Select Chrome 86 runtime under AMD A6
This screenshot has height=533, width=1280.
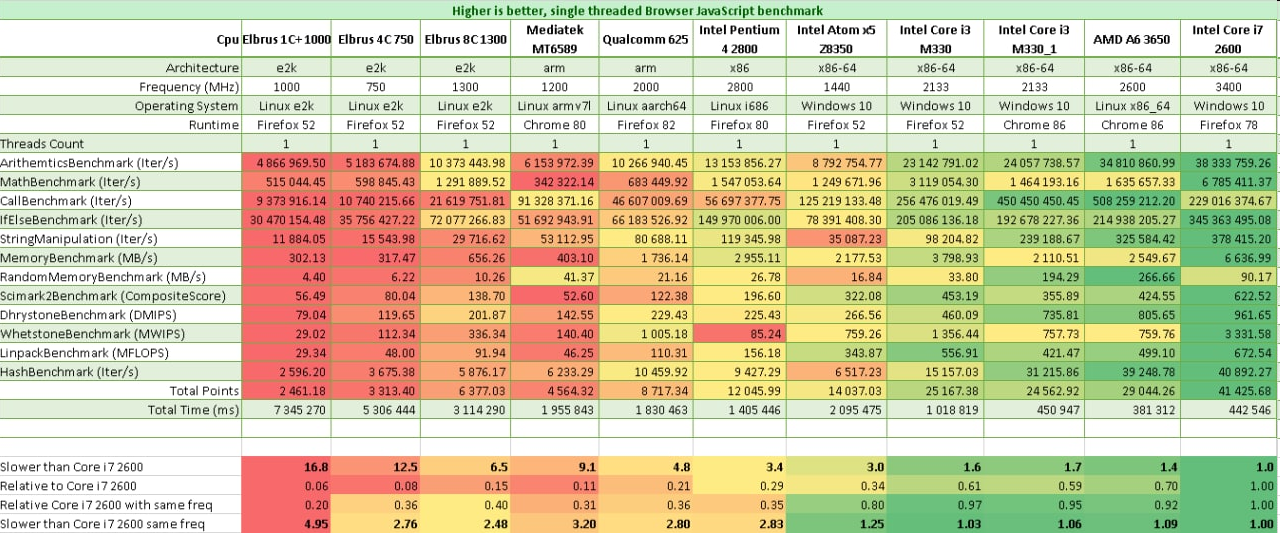tap(1133, 125)
